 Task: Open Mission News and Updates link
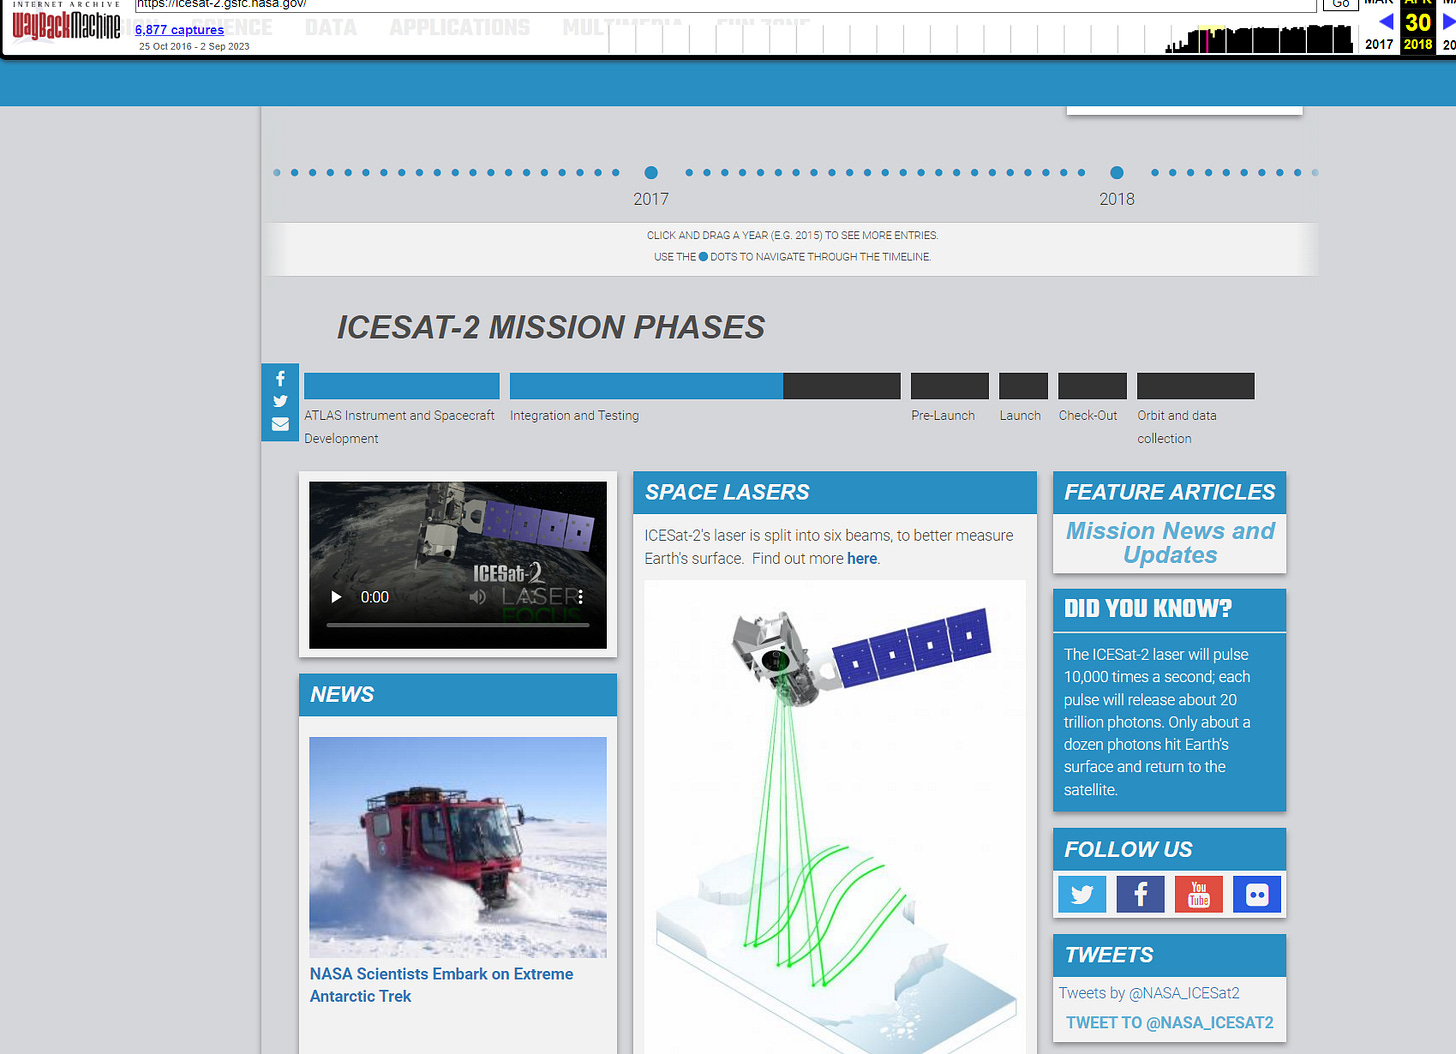(1170, 543)
